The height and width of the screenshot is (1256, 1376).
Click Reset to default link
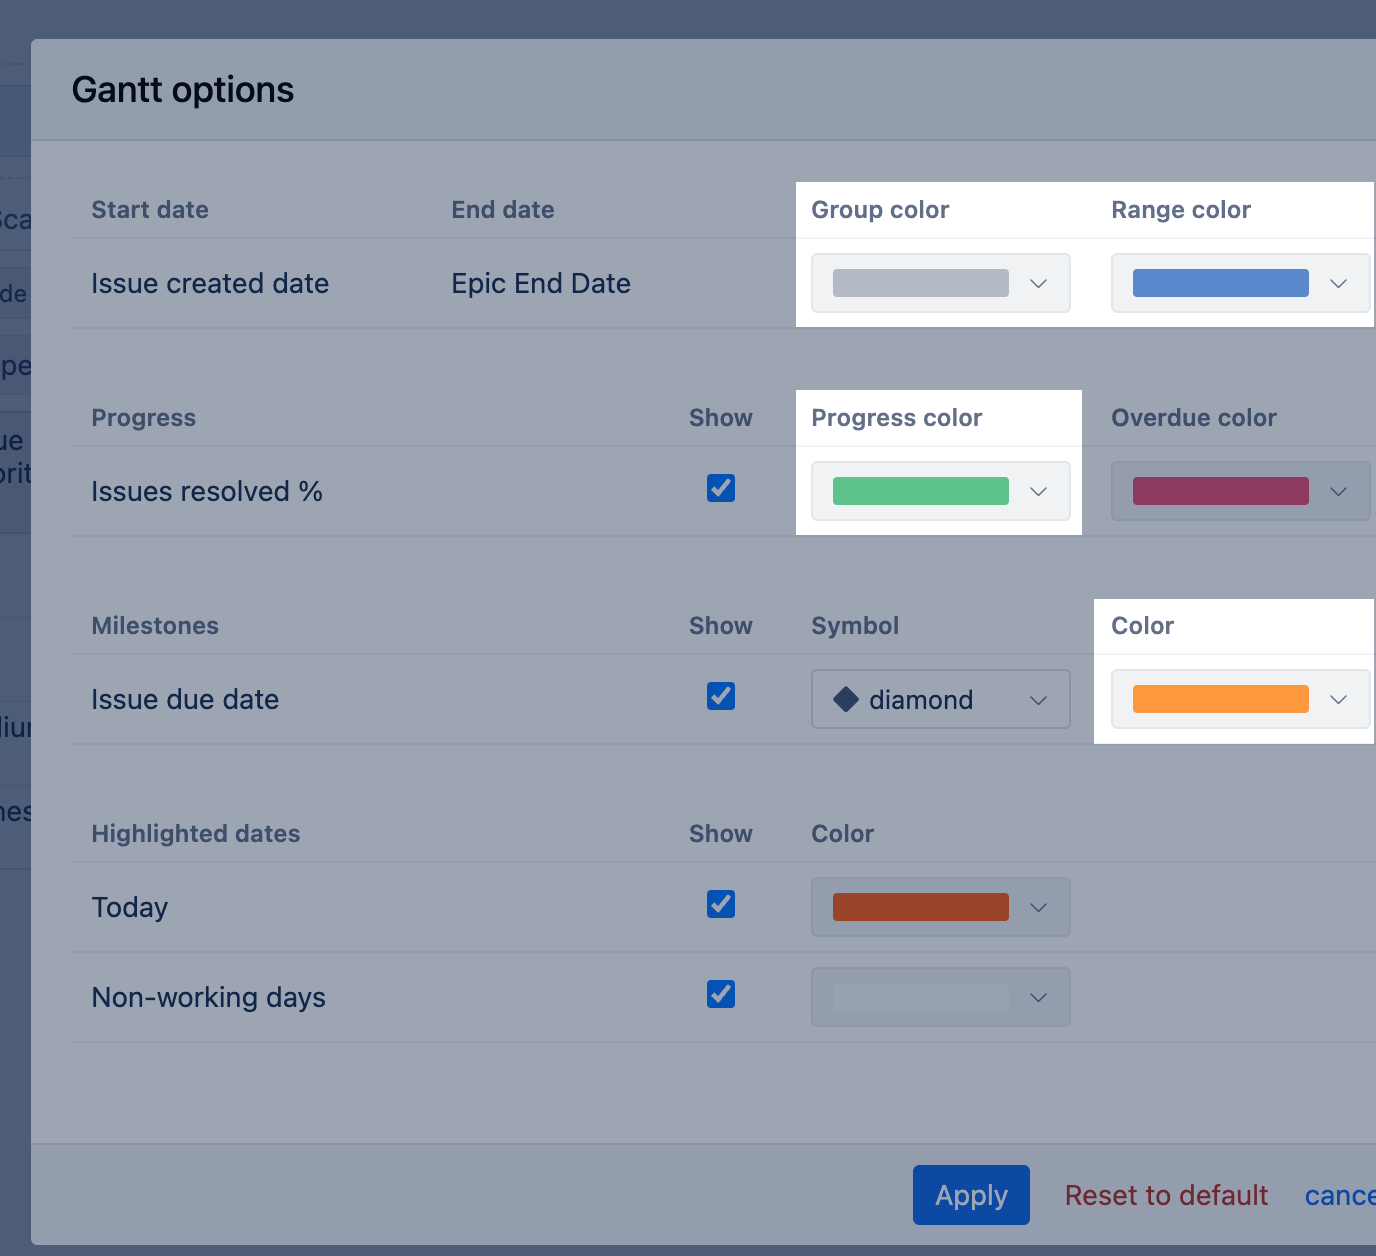(1166, 1195)
